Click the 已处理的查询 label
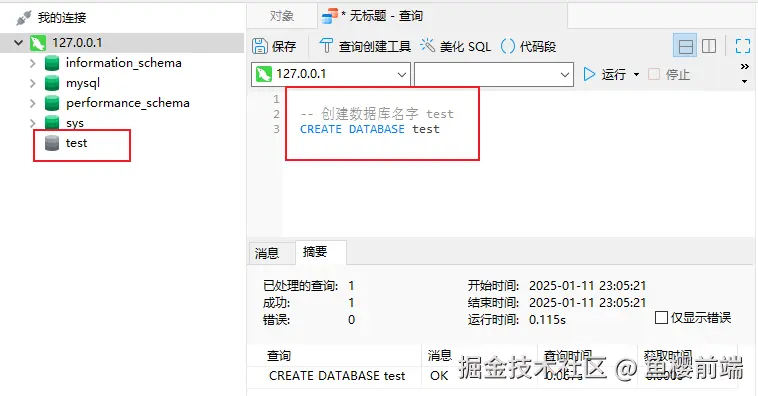 300,286
